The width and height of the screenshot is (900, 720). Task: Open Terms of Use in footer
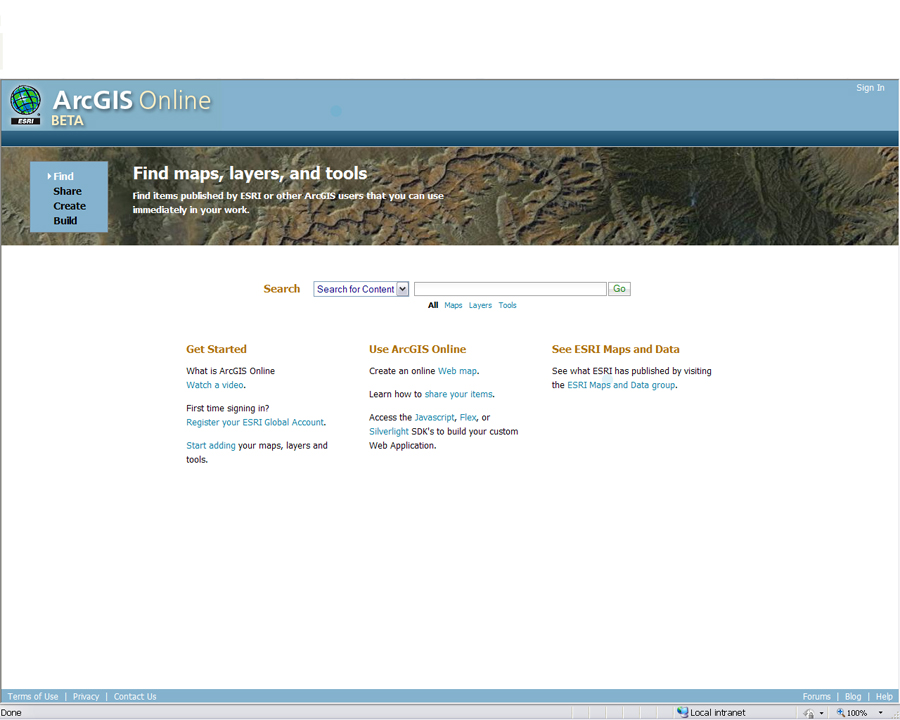pyautogui.click(x=33, y=696)
